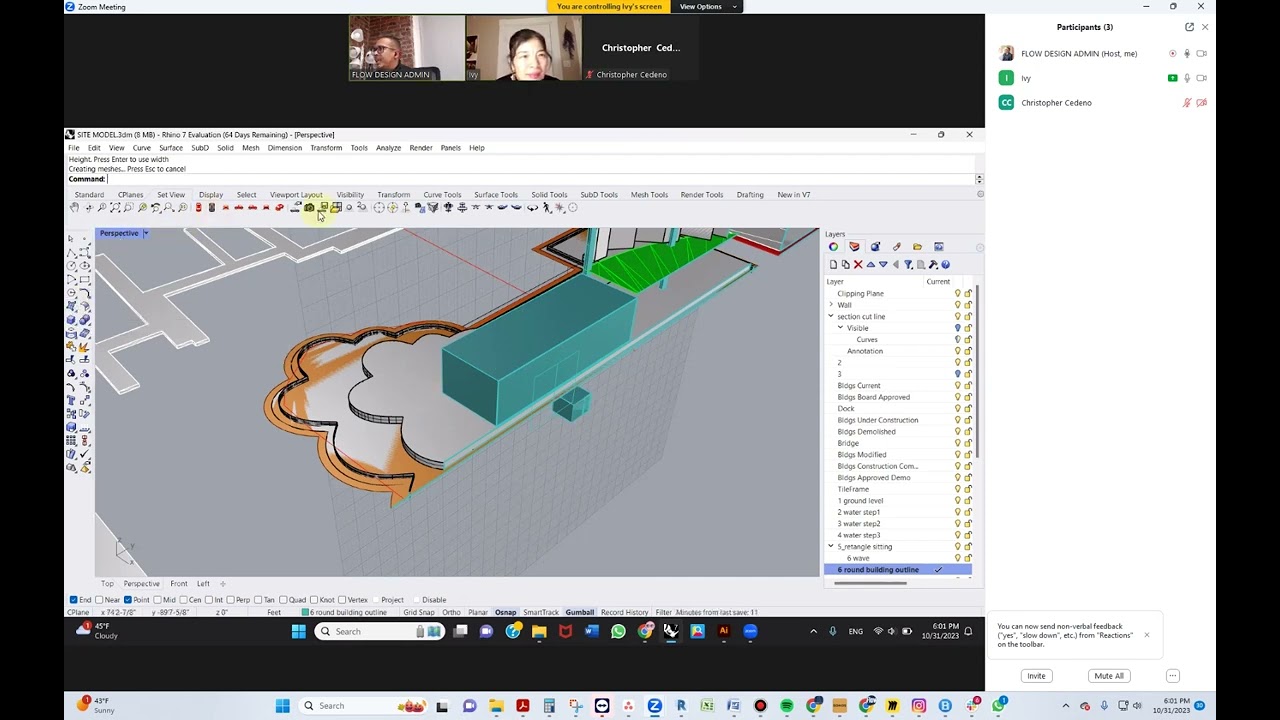This screenshot has height=720, width=1280.
Task: Toggle SmartTrack in status bar
Action: click(541, 612)
